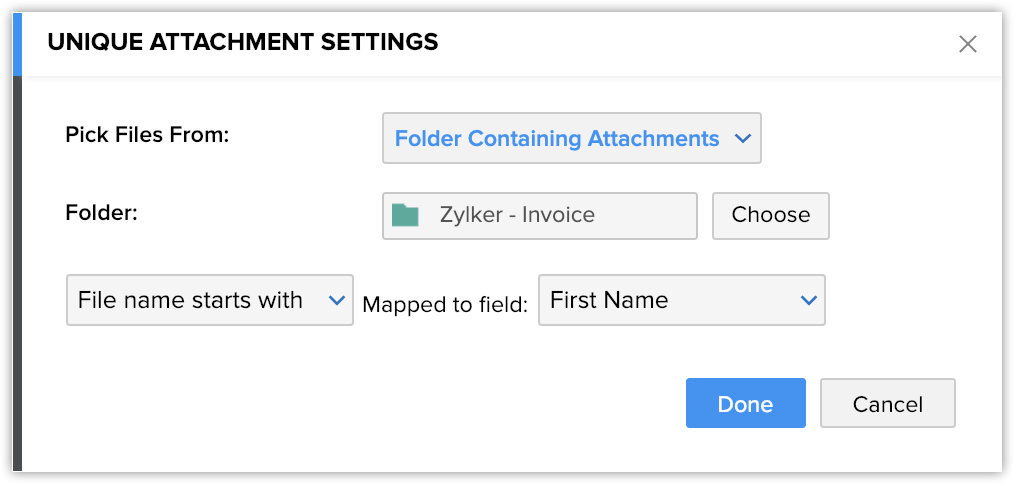Screen dimensions: 1014x484
Task: Click the green folder icon
Action: point(405,215)
